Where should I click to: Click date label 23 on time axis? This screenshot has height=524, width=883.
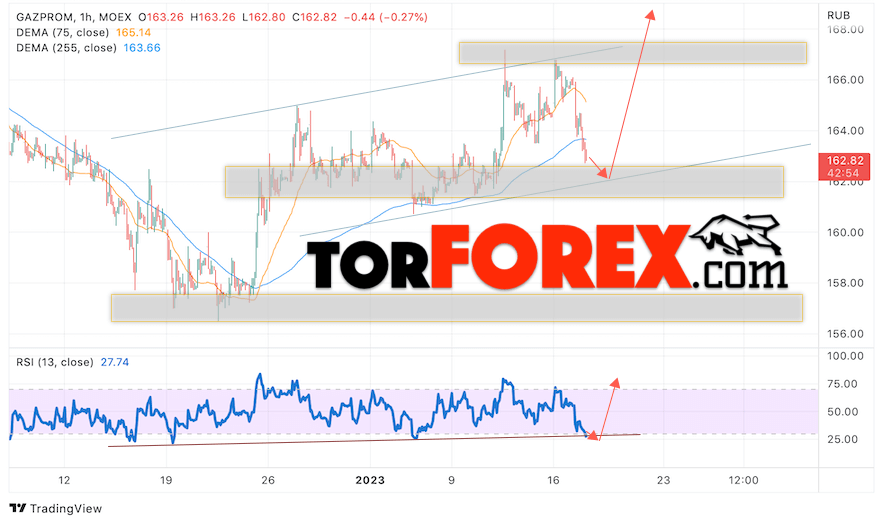click(x=664, y=480)
